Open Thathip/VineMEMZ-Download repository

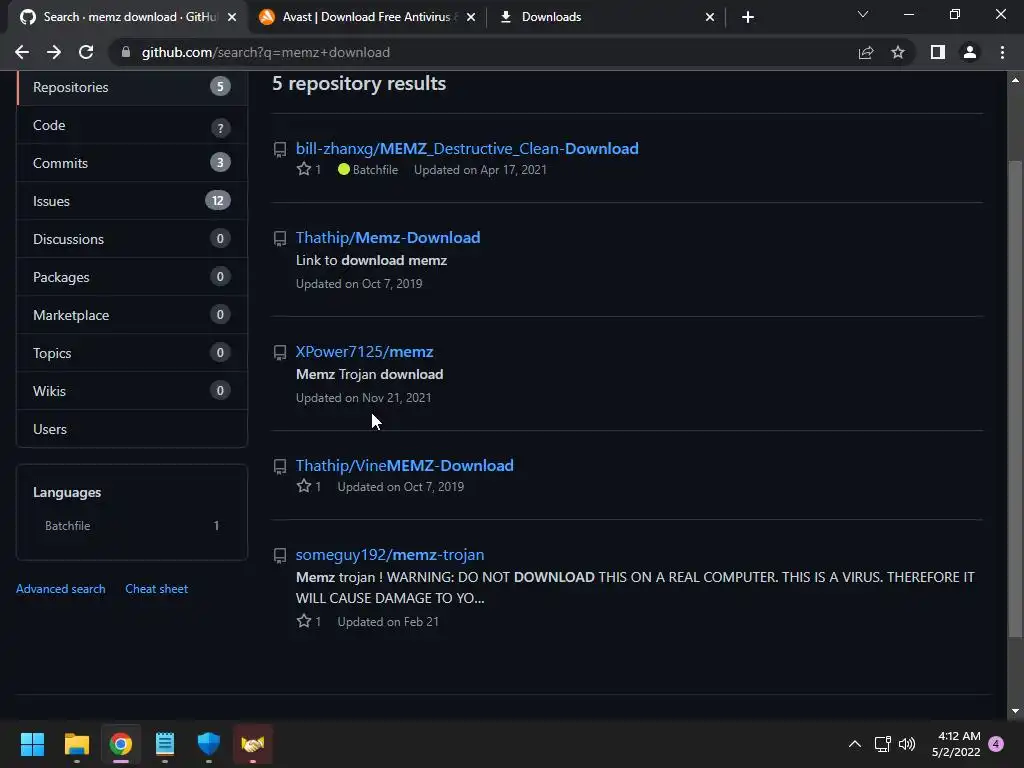[x=404, y=466]
